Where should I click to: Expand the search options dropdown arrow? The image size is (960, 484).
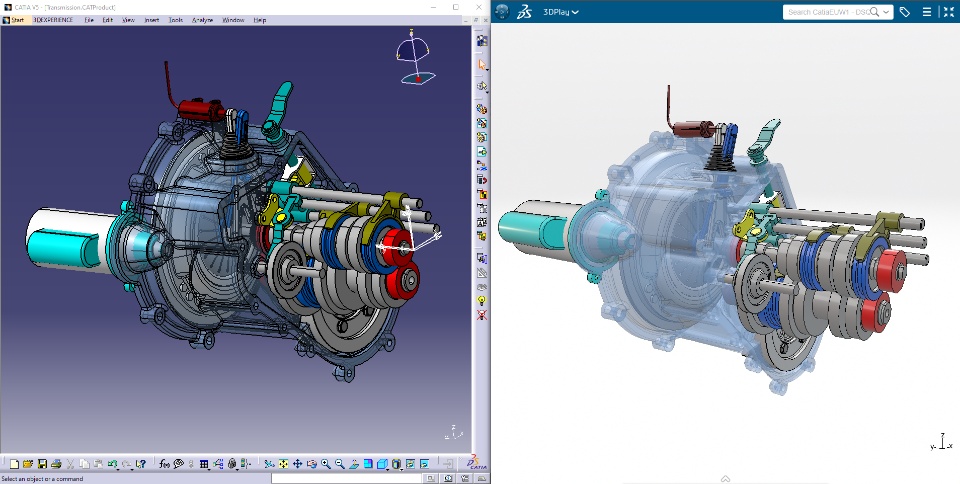886,12
